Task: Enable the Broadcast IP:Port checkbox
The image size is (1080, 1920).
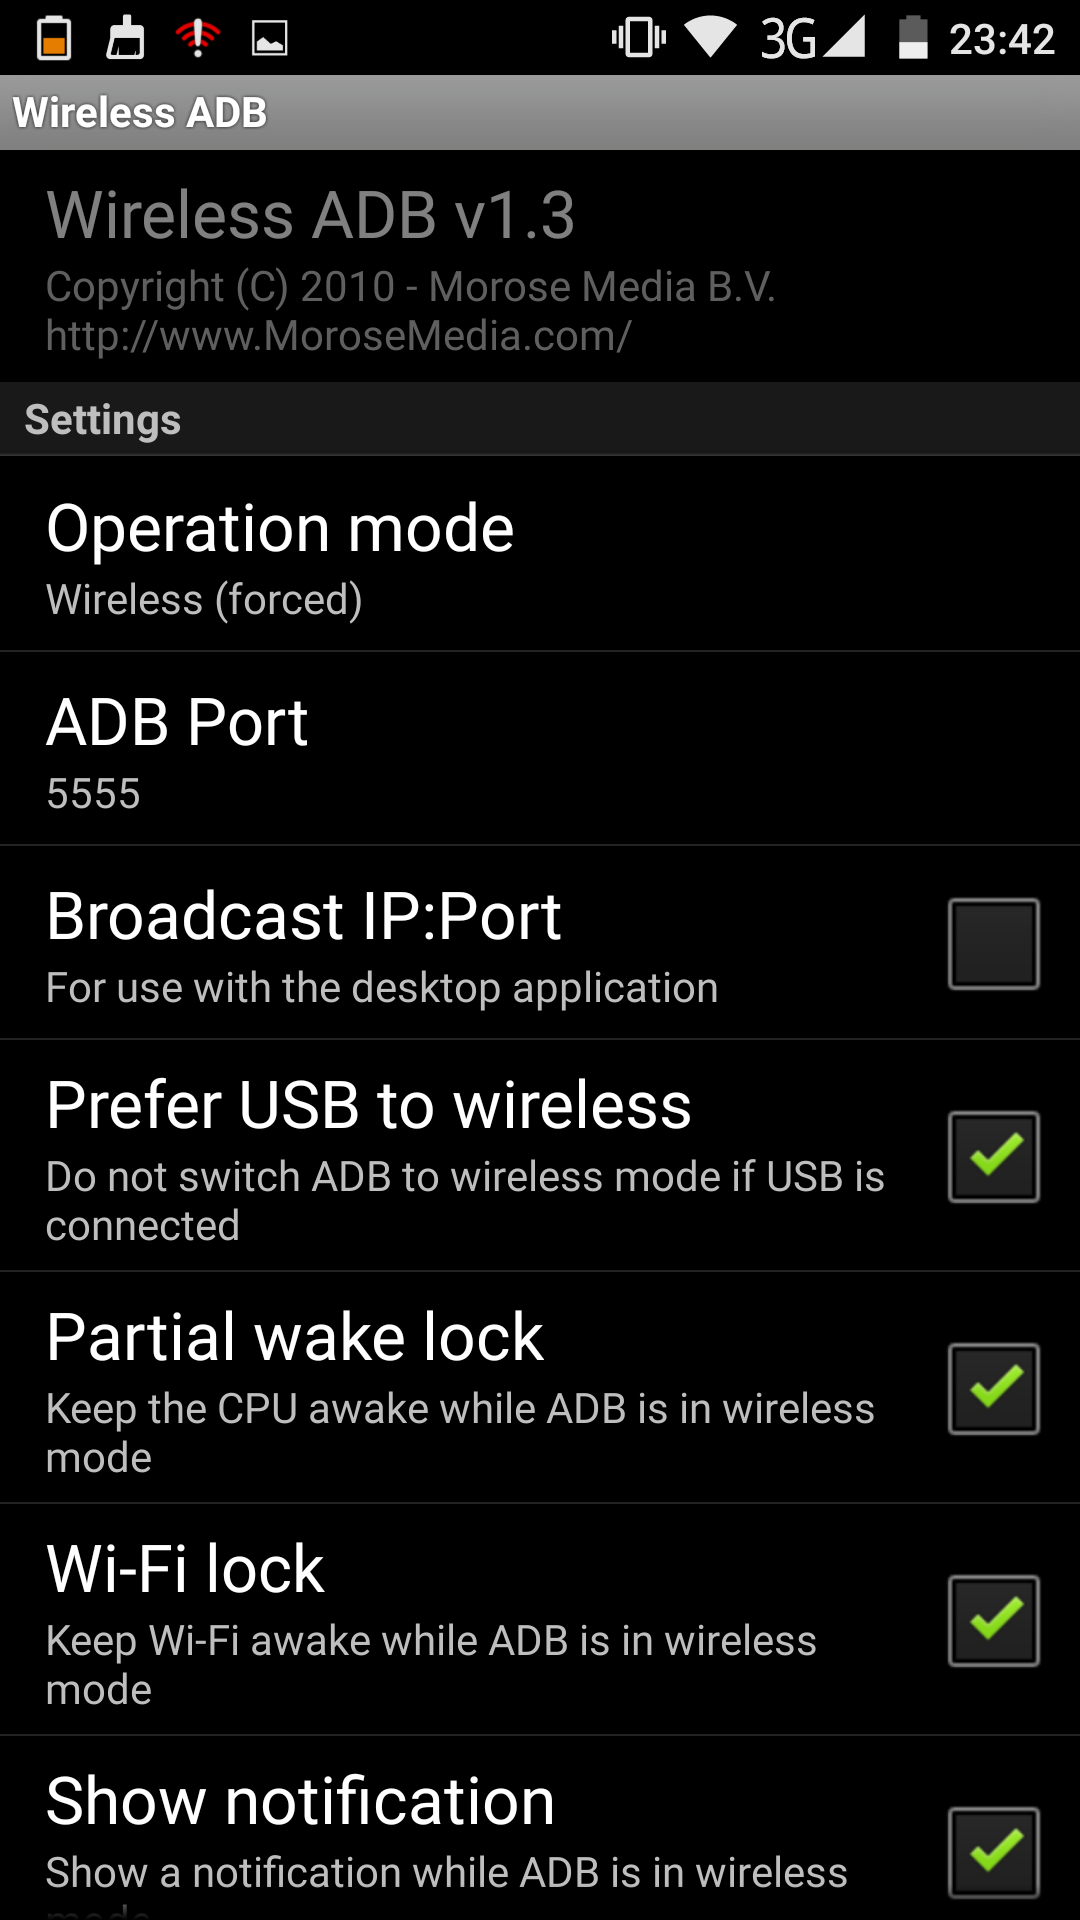Action: click(x=993, y=944)
